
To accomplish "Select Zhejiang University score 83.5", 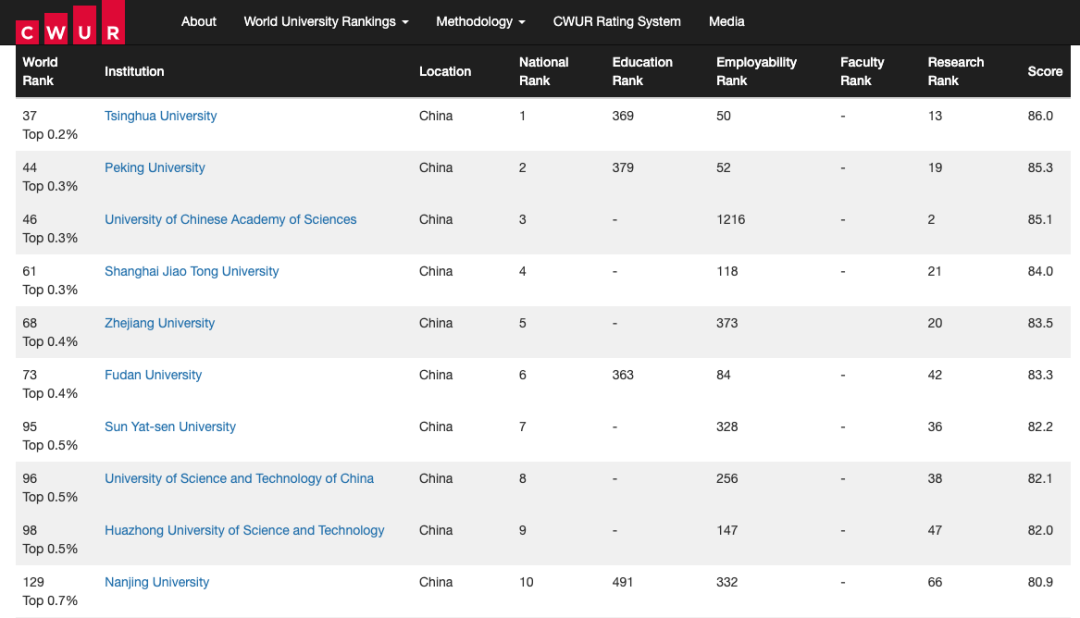I will point(1040,323).
